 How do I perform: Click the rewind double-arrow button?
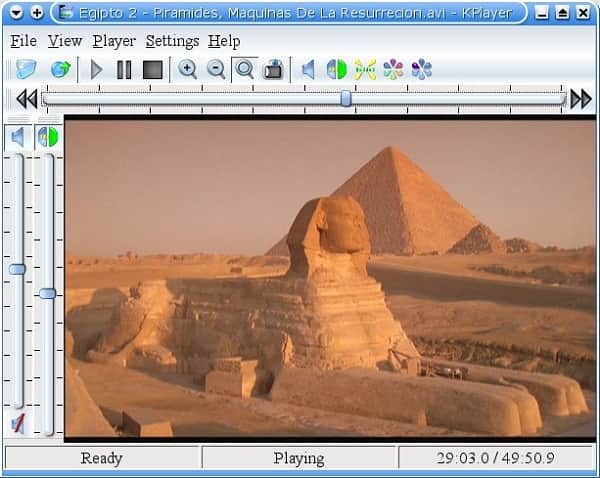click(x=26, y=98)
